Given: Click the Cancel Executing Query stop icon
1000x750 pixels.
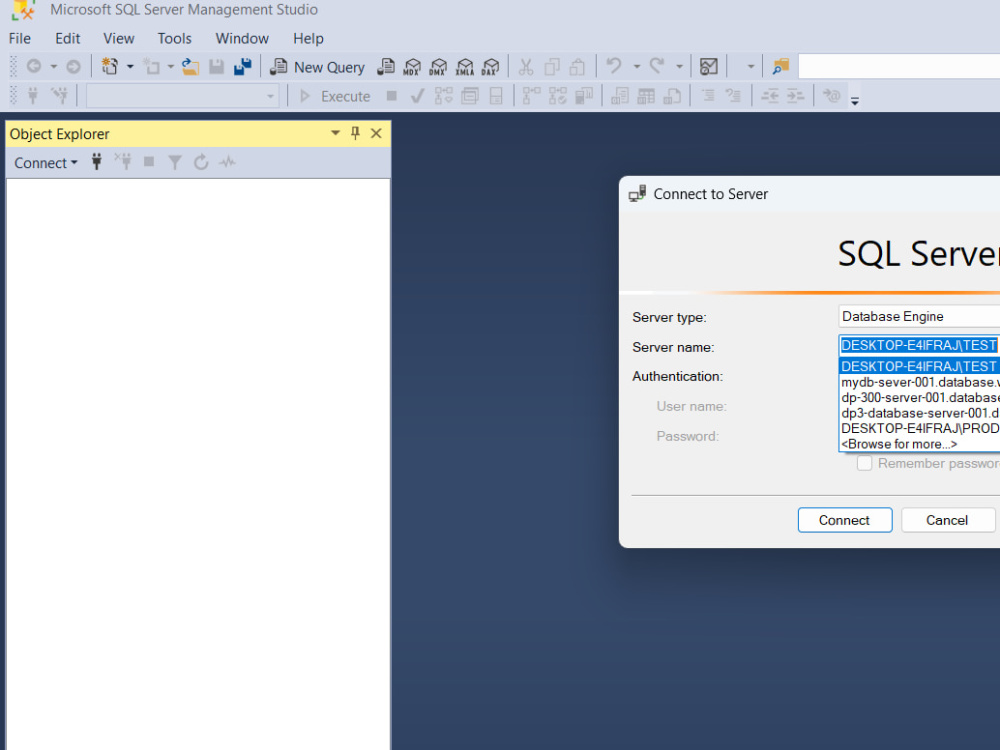Looking at the screenshot, I should click(x=392, y=96).
